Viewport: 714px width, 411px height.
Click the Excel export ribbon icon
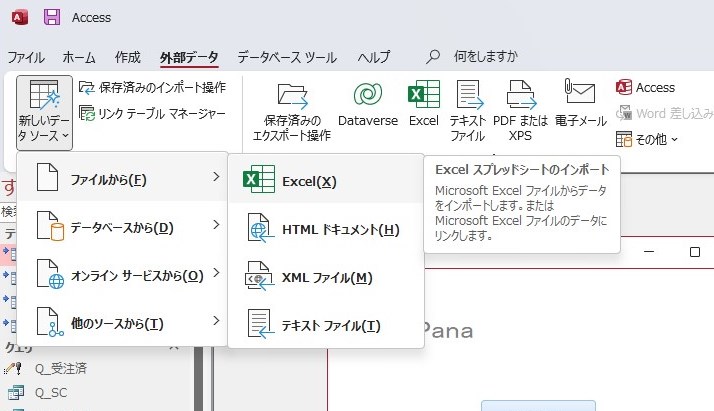point(424,105)
